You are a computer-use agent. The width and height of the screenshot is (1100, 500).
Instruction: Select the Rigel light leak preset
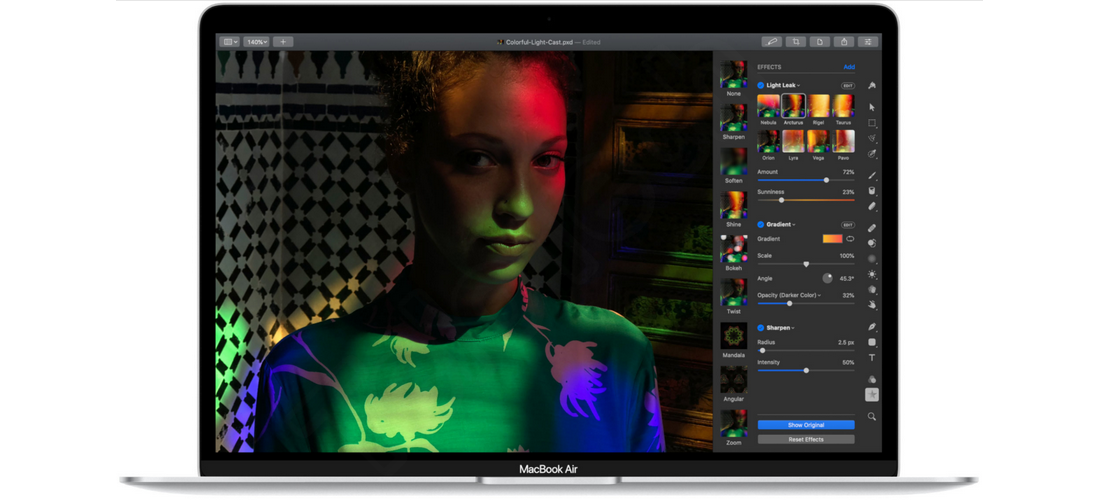pos(819,106)
